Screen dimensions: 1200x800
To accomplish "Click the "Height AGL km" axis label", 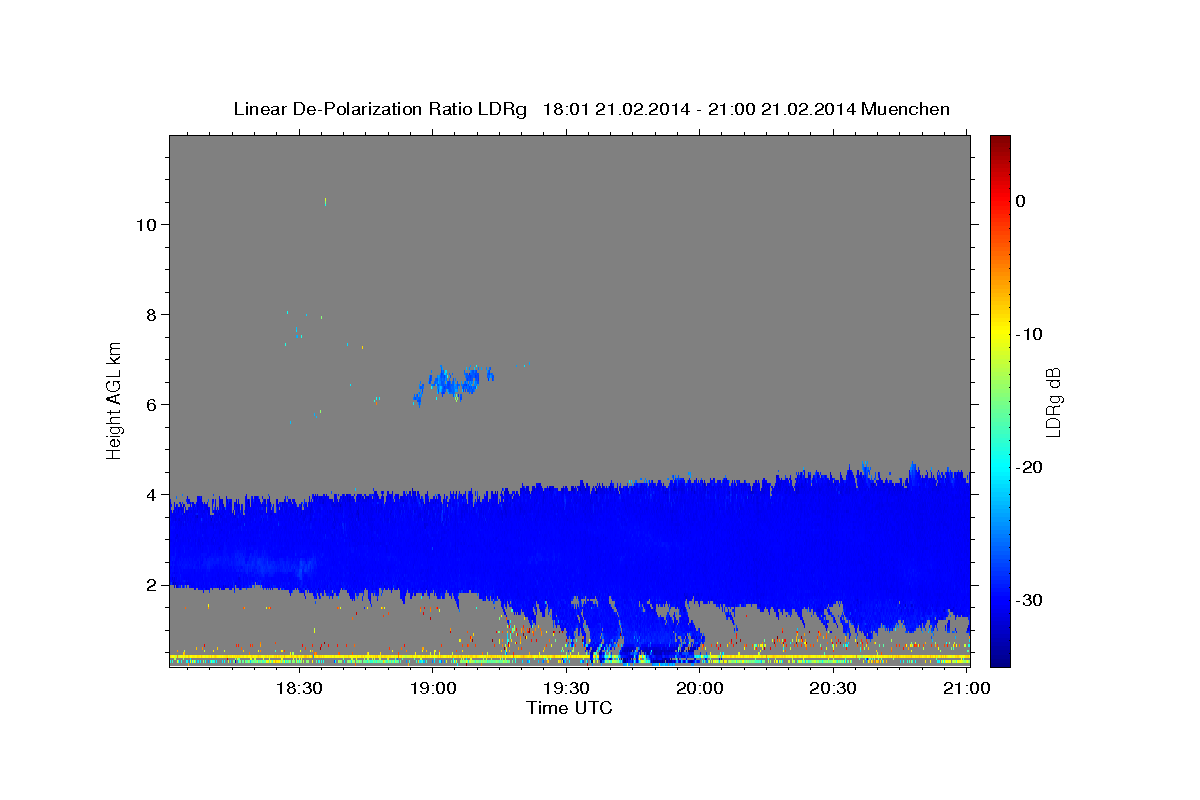I will click(x=115, y=400).
